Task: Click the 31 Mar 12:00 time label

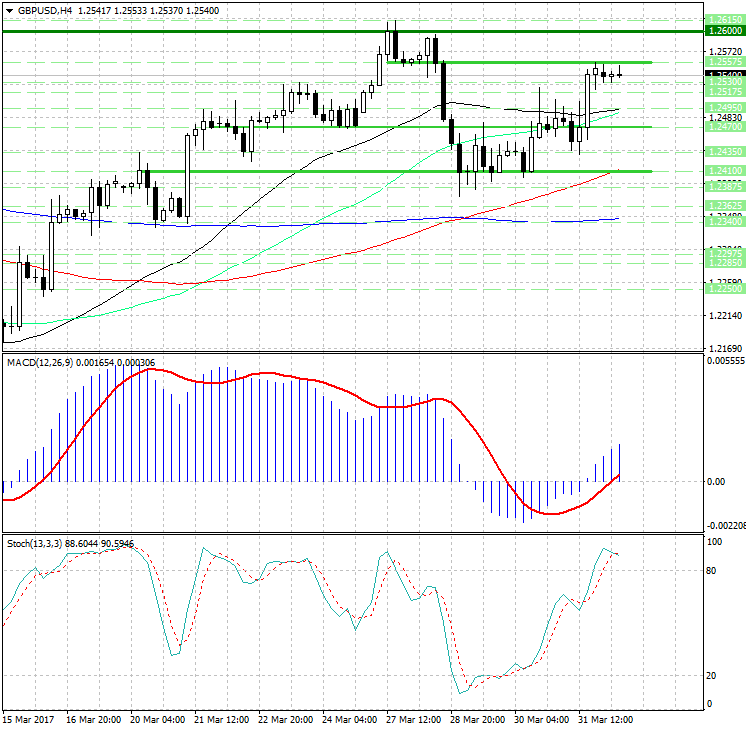Action: (604, 720)
